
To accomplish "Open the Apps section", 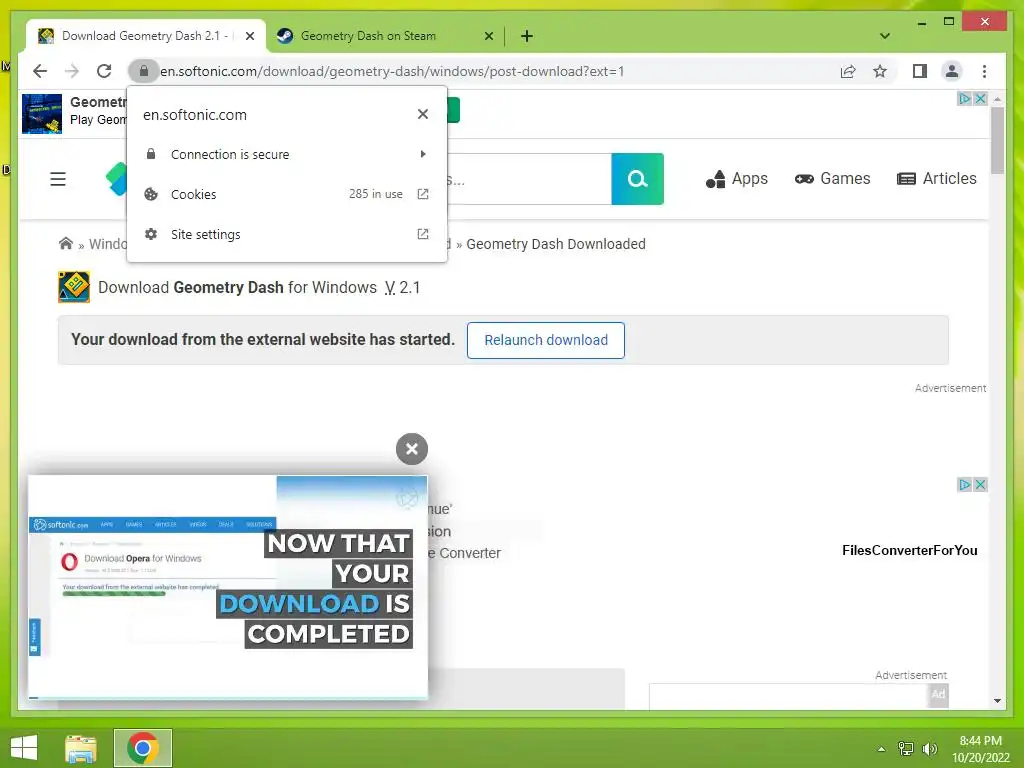I will pyautogui.click(x=737, y=179).
